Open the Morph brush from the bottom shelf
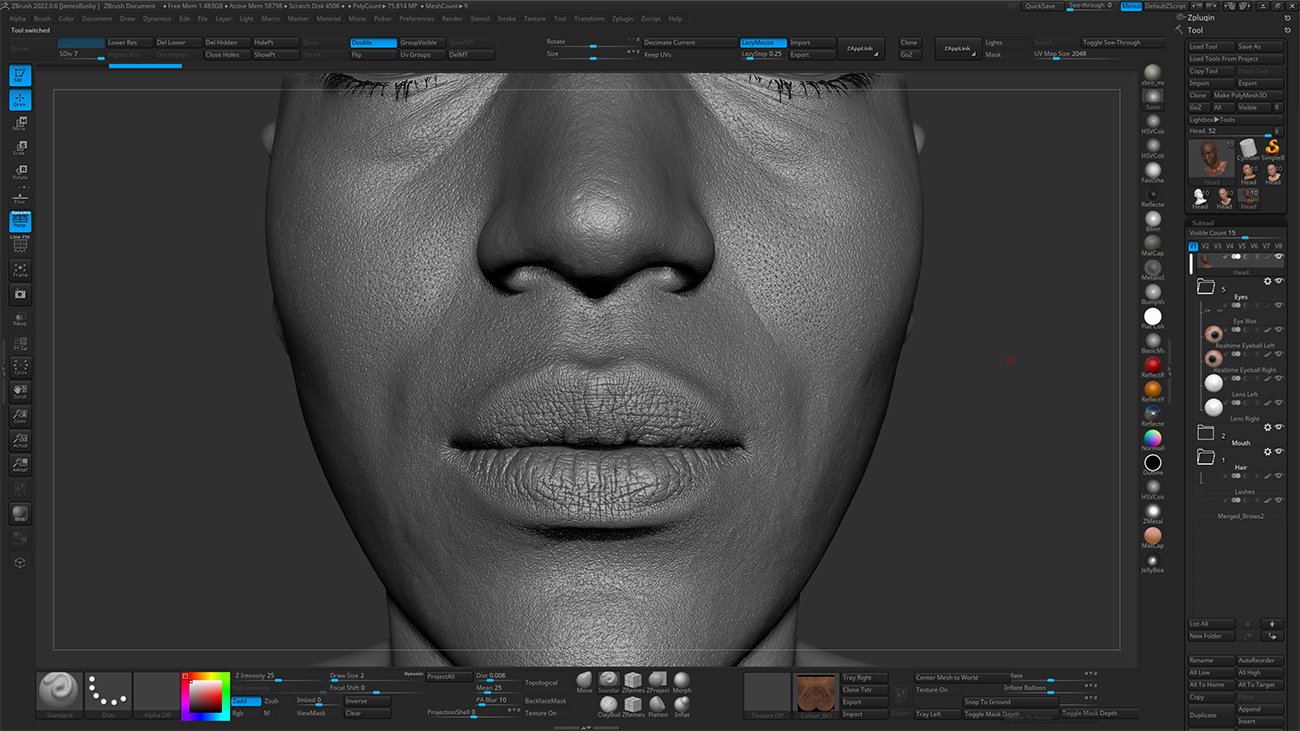Image resolution: width=1300 pixels, height=731 pixels. tap(682, 679)
